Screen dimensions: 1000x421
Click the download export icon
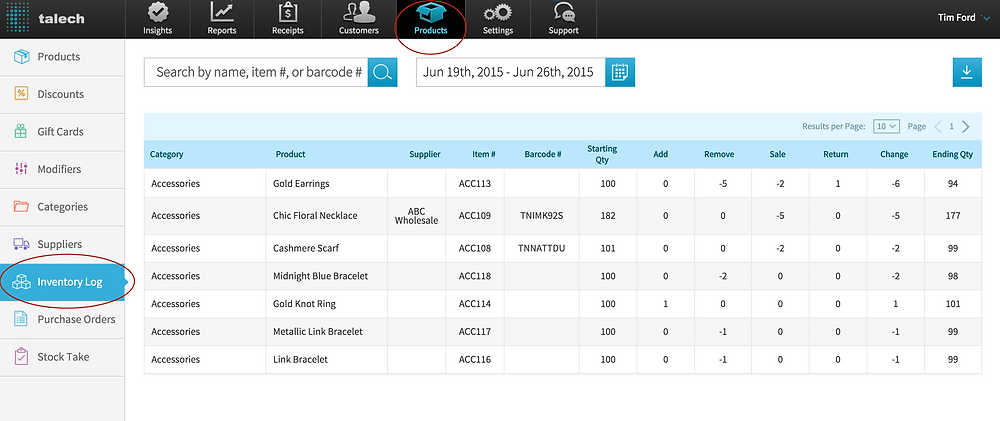pos(967,72)
